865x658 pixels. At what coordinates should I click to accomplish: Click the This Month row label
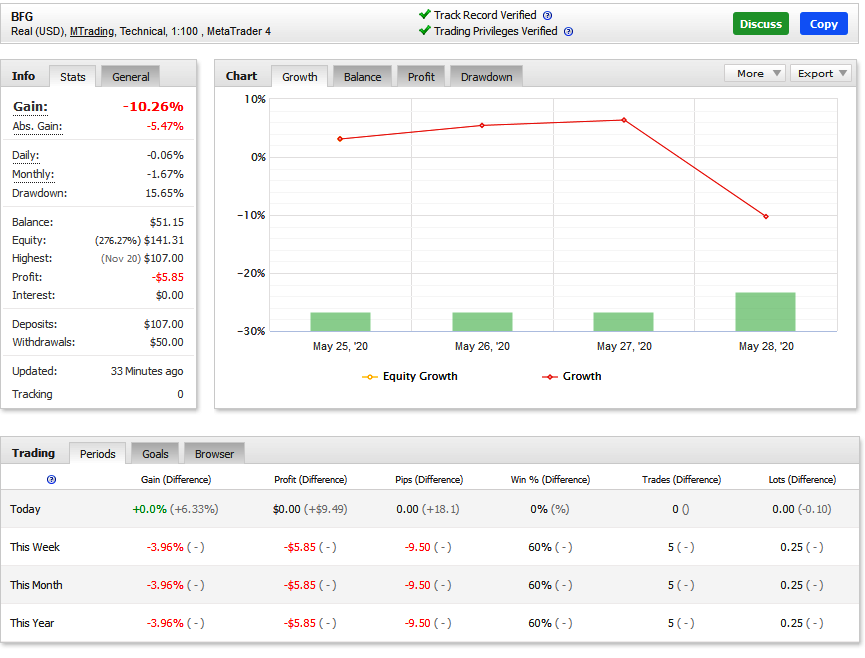(x=36, y=585)
